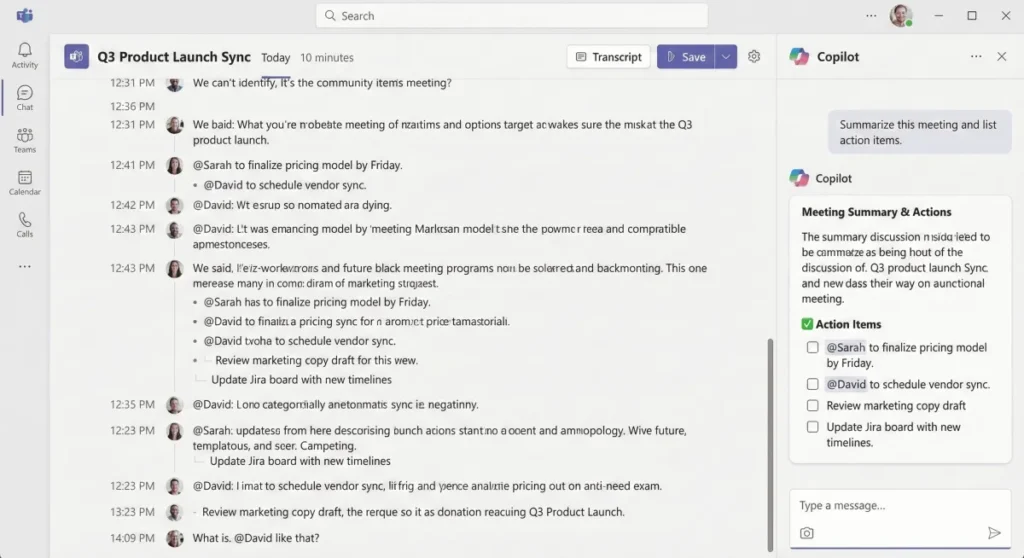Viewport: 1024px width, 558px height.
Task: Click the Transcript button
Action: tap(608, 57)
